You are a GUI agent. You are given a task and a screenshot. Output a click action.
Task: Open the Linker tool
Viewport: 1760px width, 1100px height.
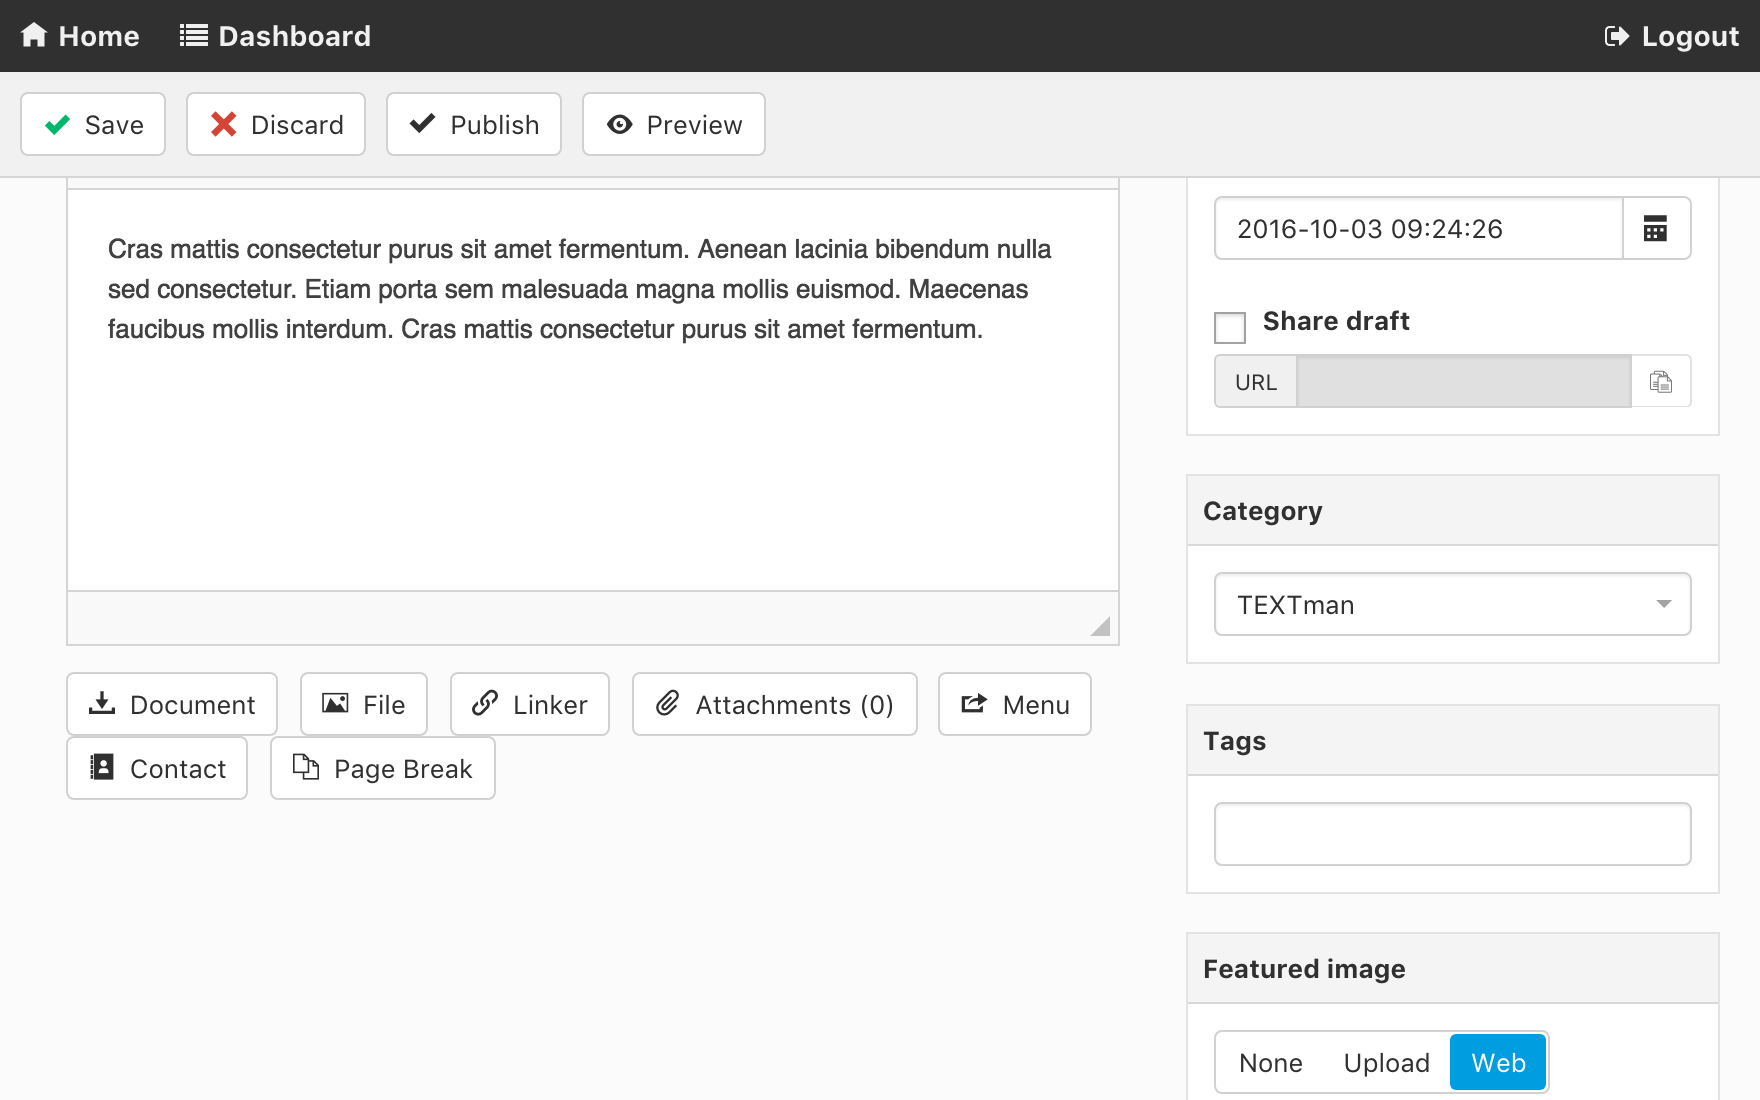click(530, 705)
